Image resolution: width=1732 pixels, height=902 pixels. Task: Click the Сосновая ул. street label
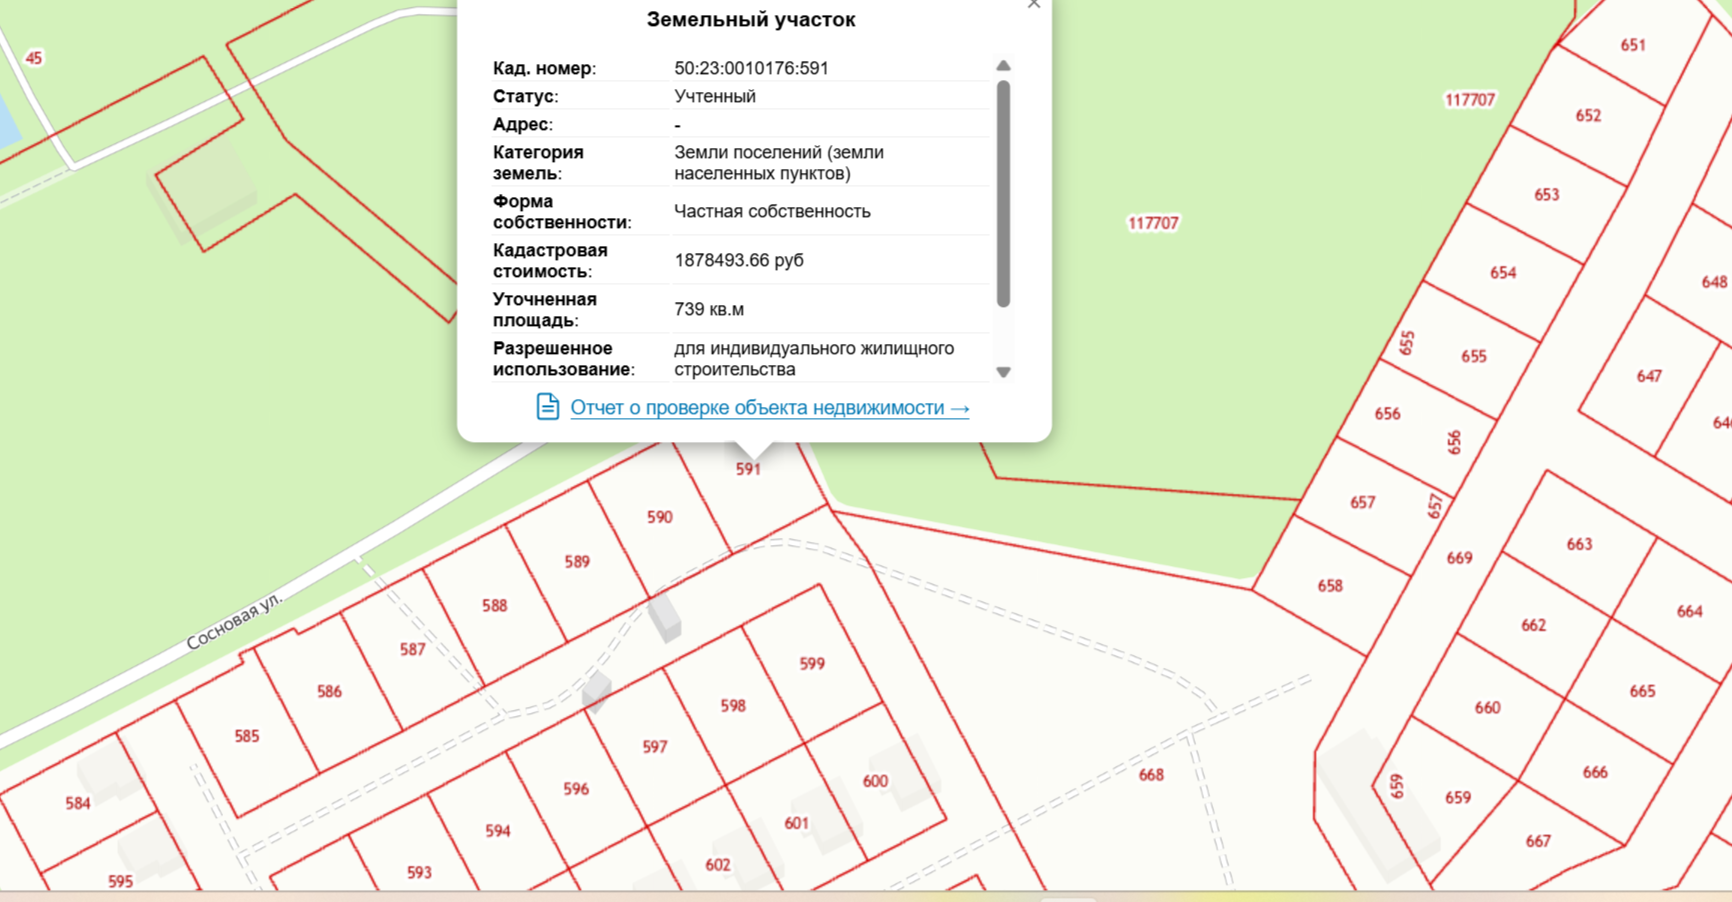[x=235, y=621]
